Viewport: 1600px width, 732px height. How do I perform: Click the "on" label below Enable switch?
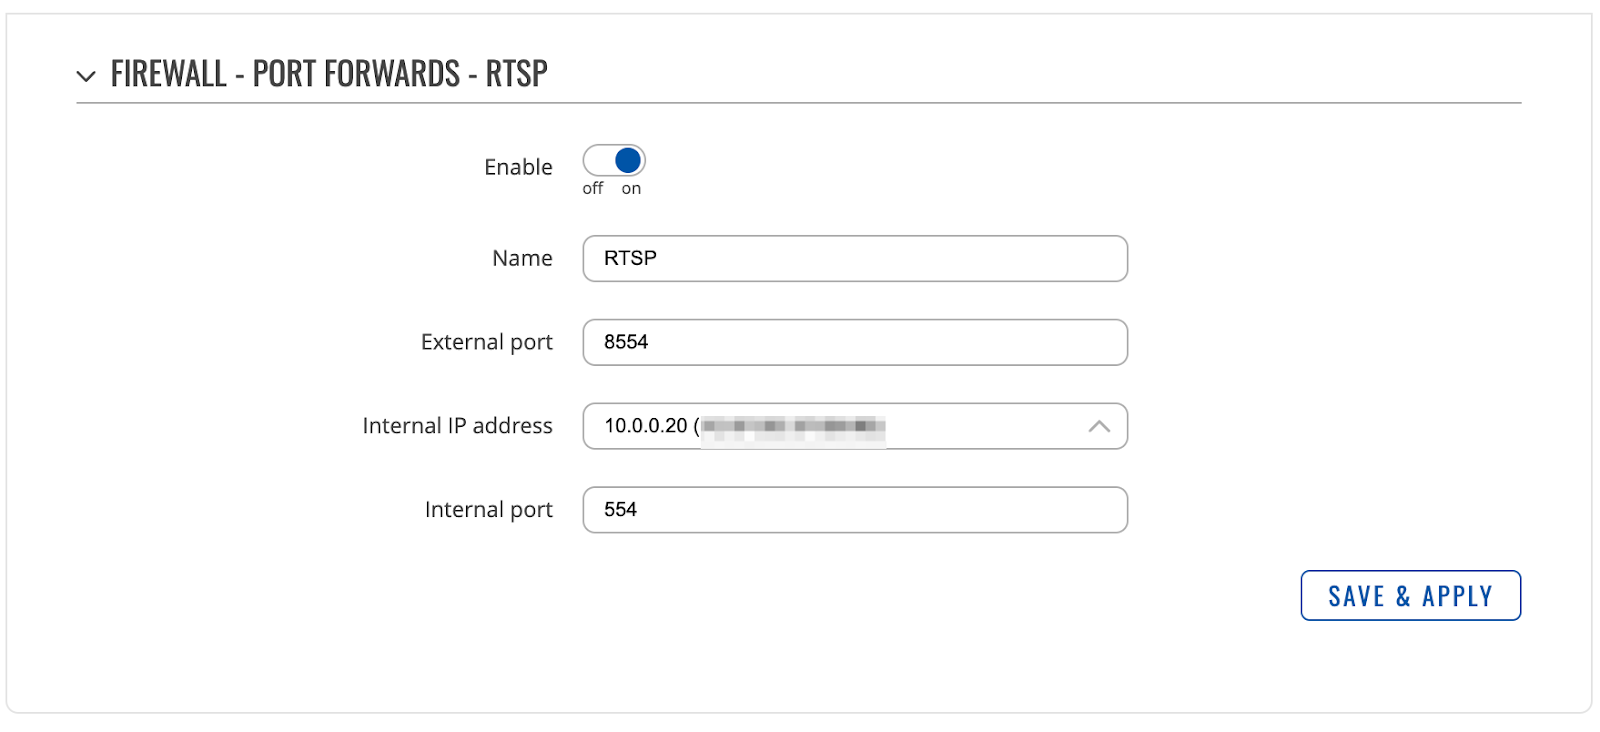point(631,188)
